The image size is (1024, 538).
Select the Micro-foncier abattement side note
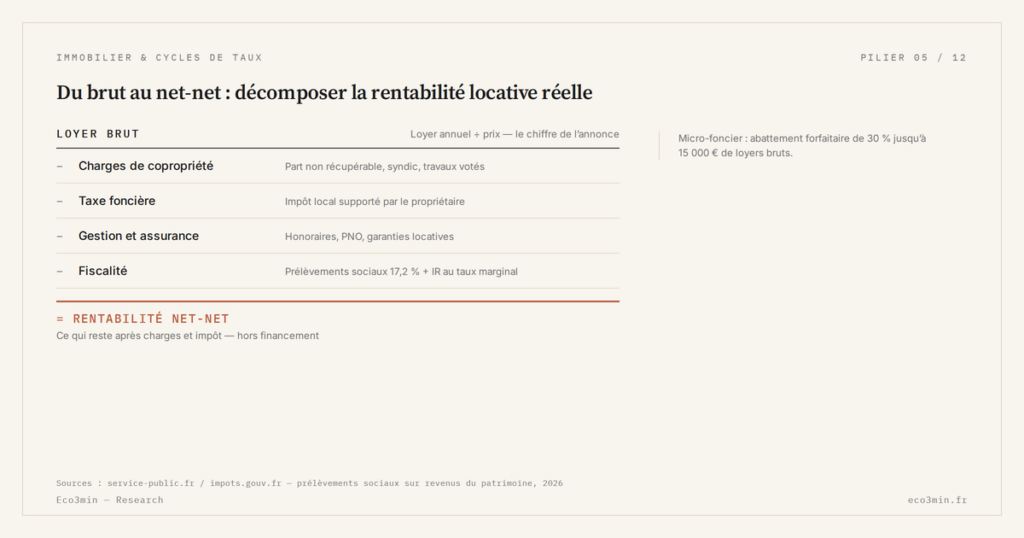click(x=802, y=146)
